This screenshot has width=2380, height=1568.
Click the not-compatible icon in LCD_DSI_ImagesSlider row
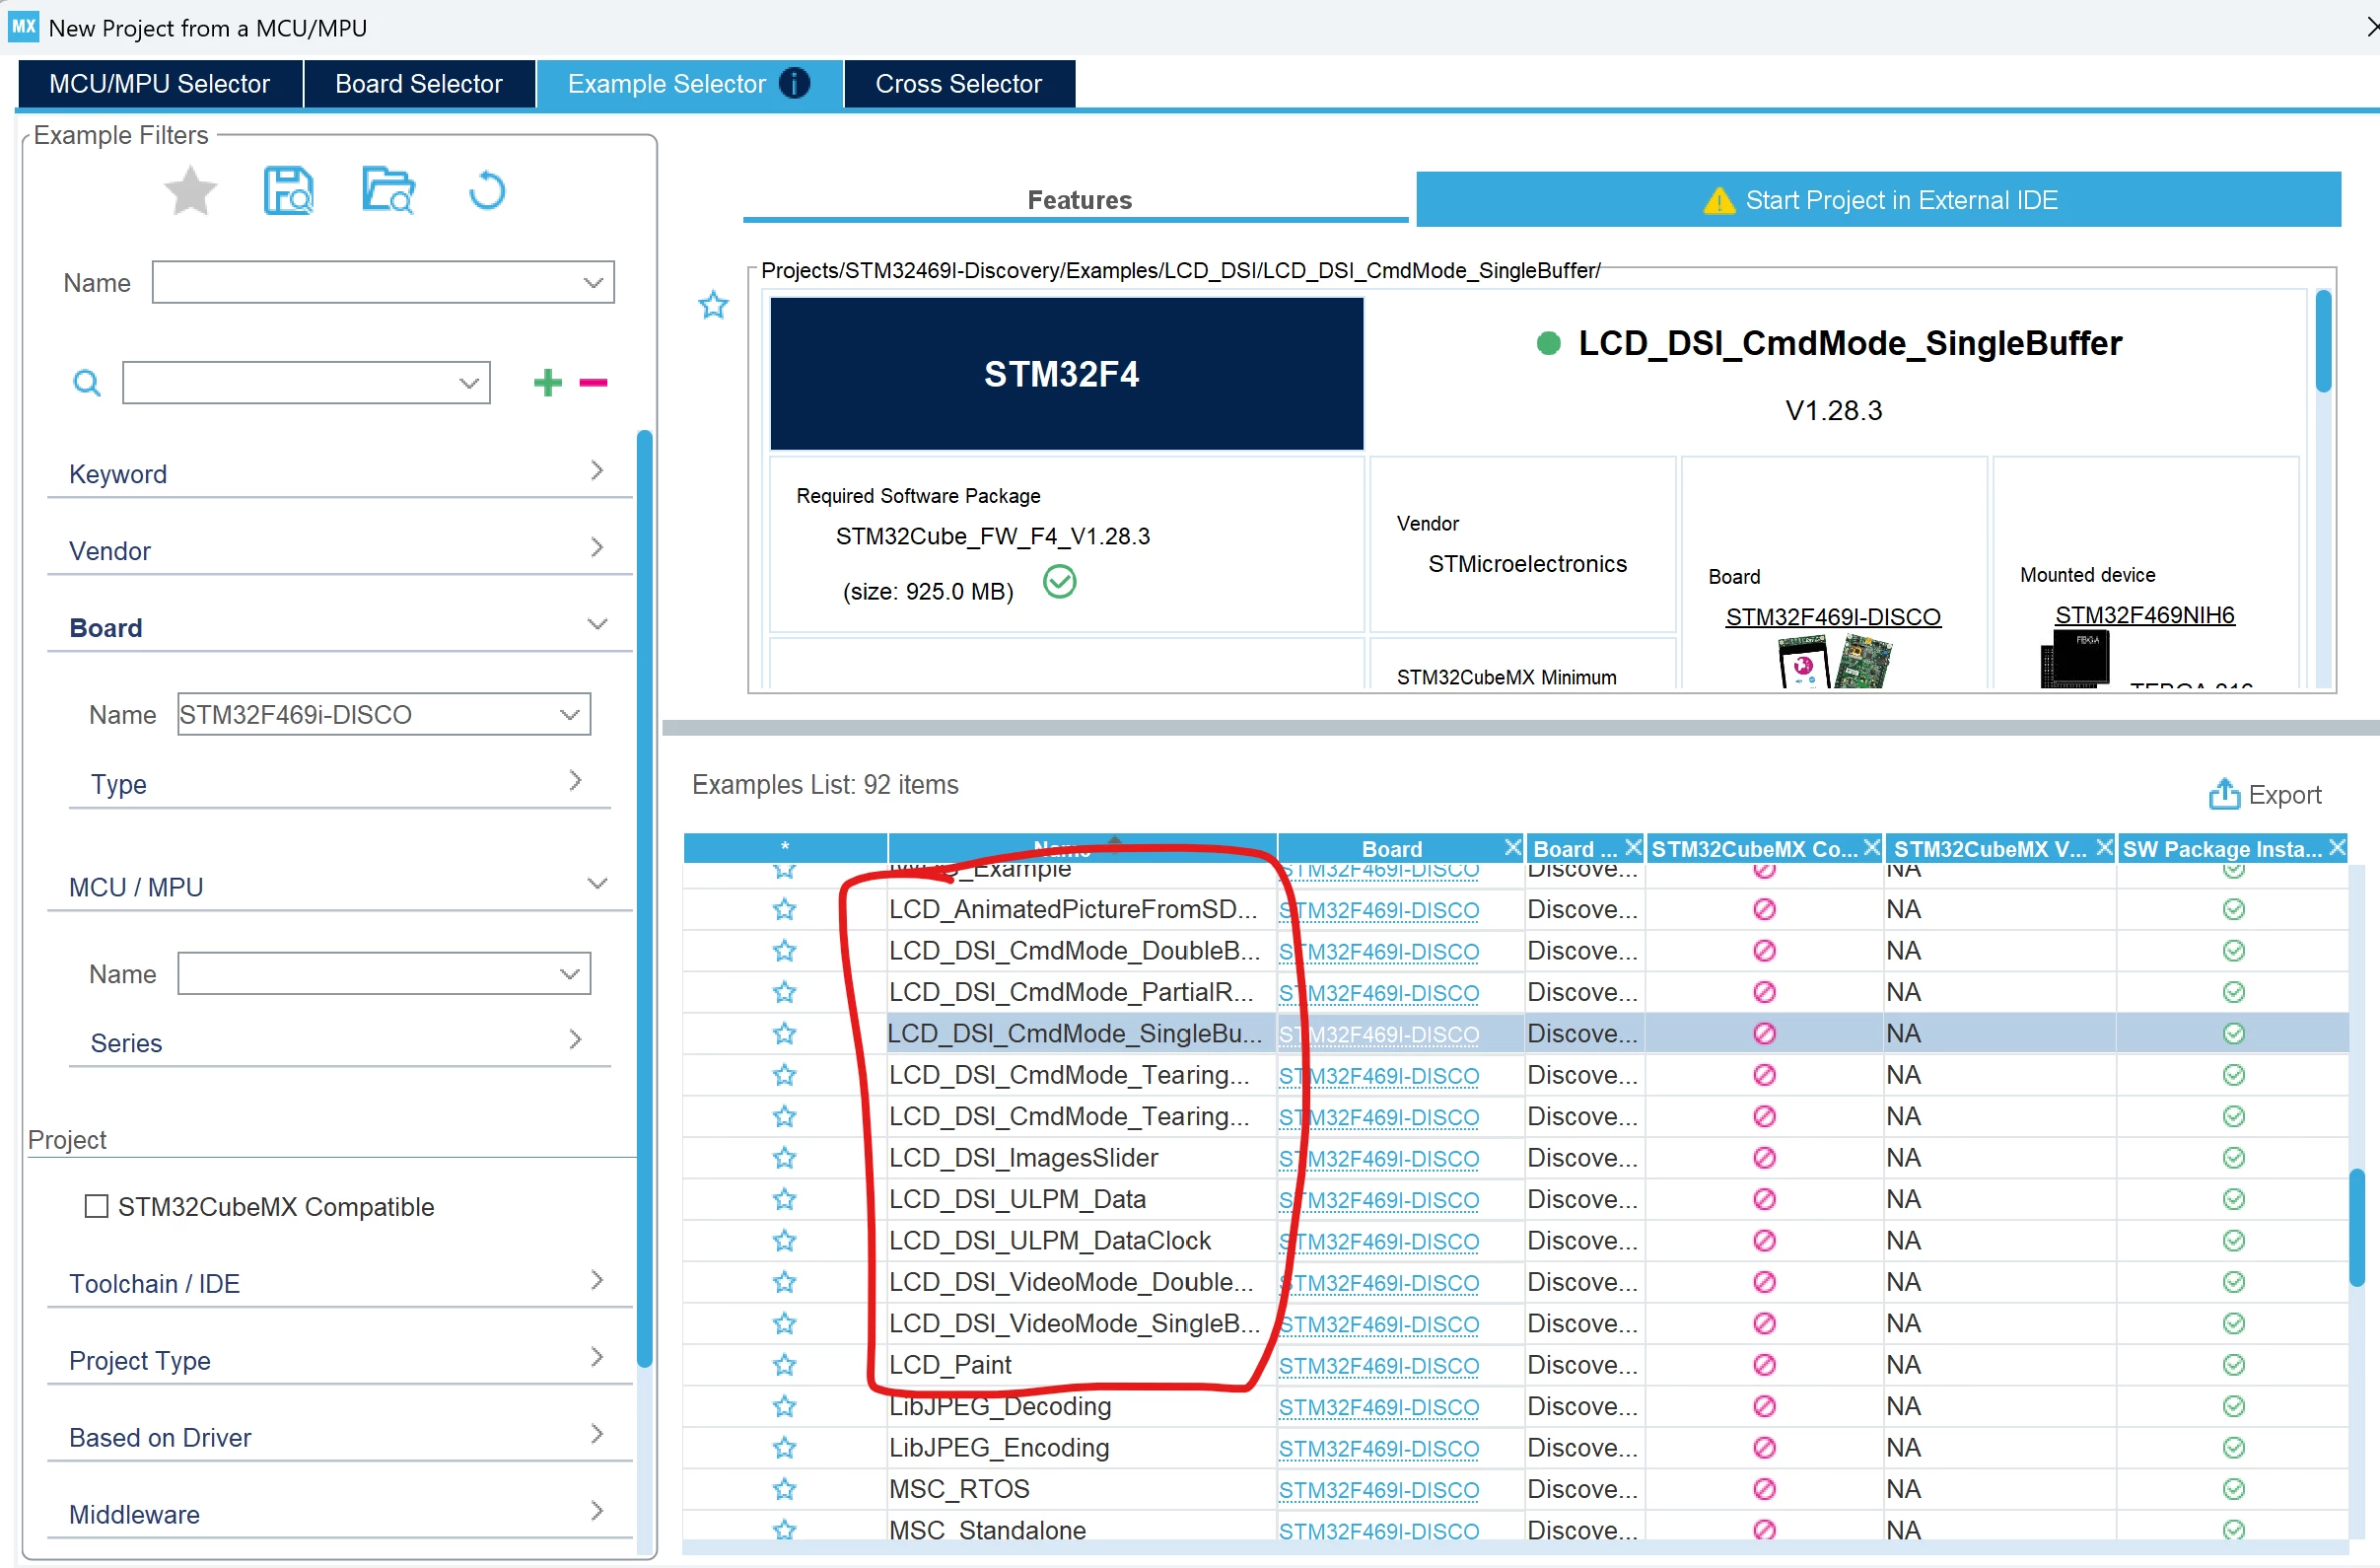coord(1765,1158)
